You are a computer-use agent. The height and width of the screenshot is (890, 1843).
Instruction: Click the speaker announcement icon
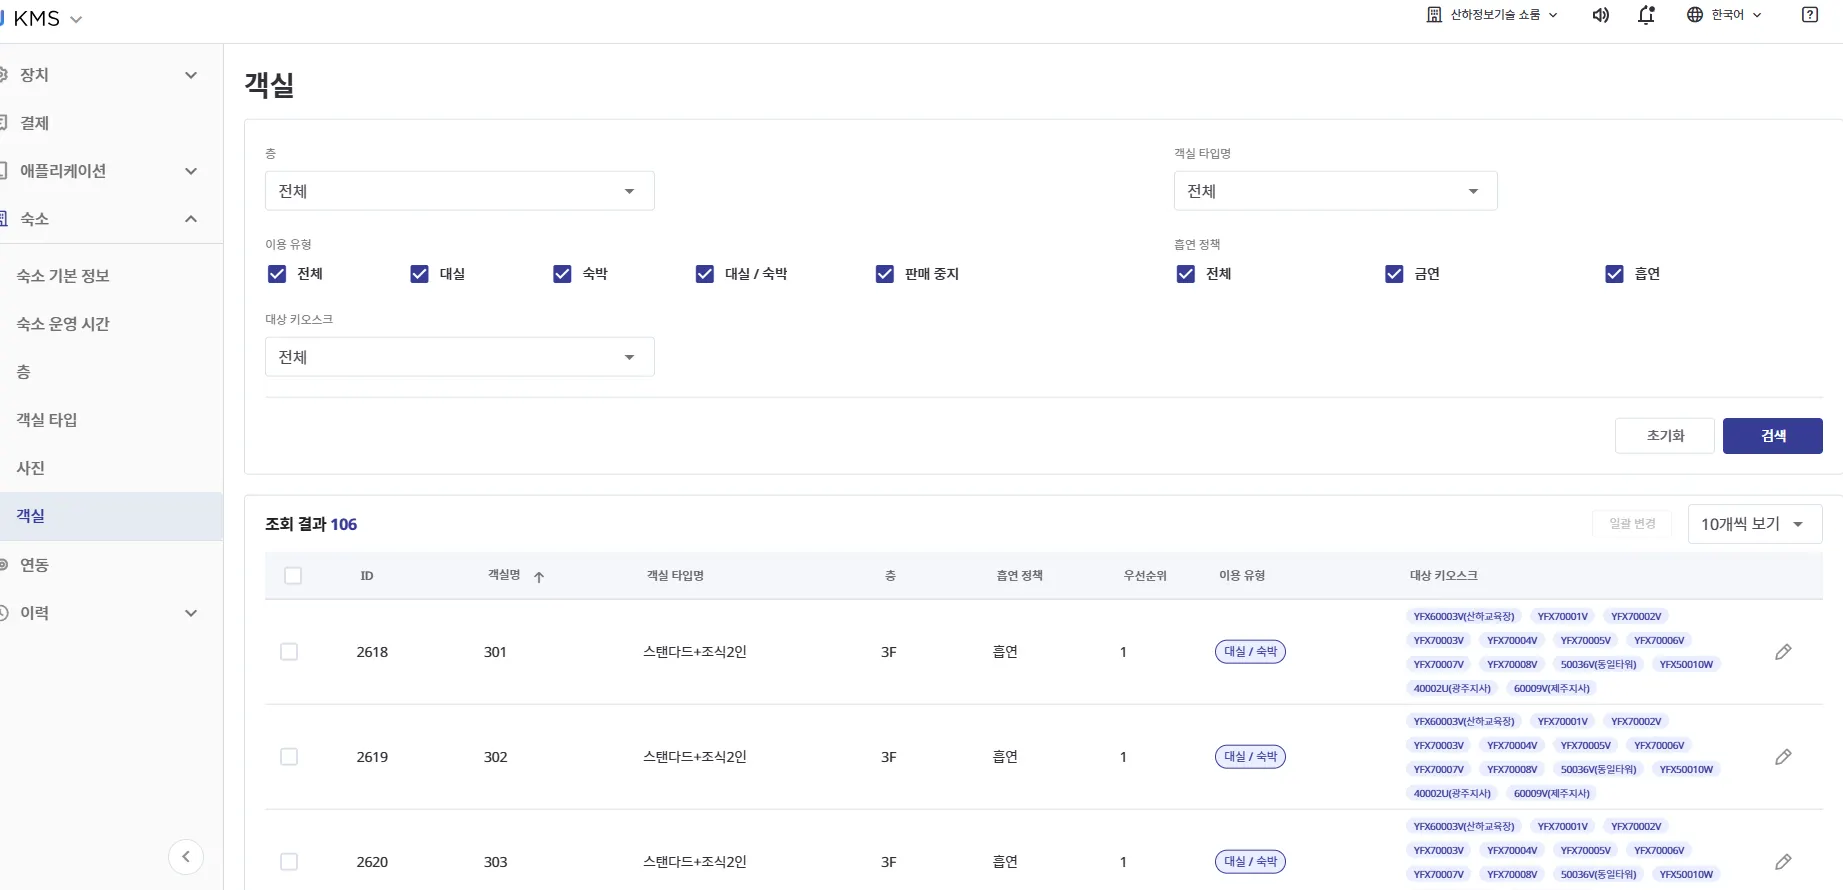click(x=1600, y=15)
